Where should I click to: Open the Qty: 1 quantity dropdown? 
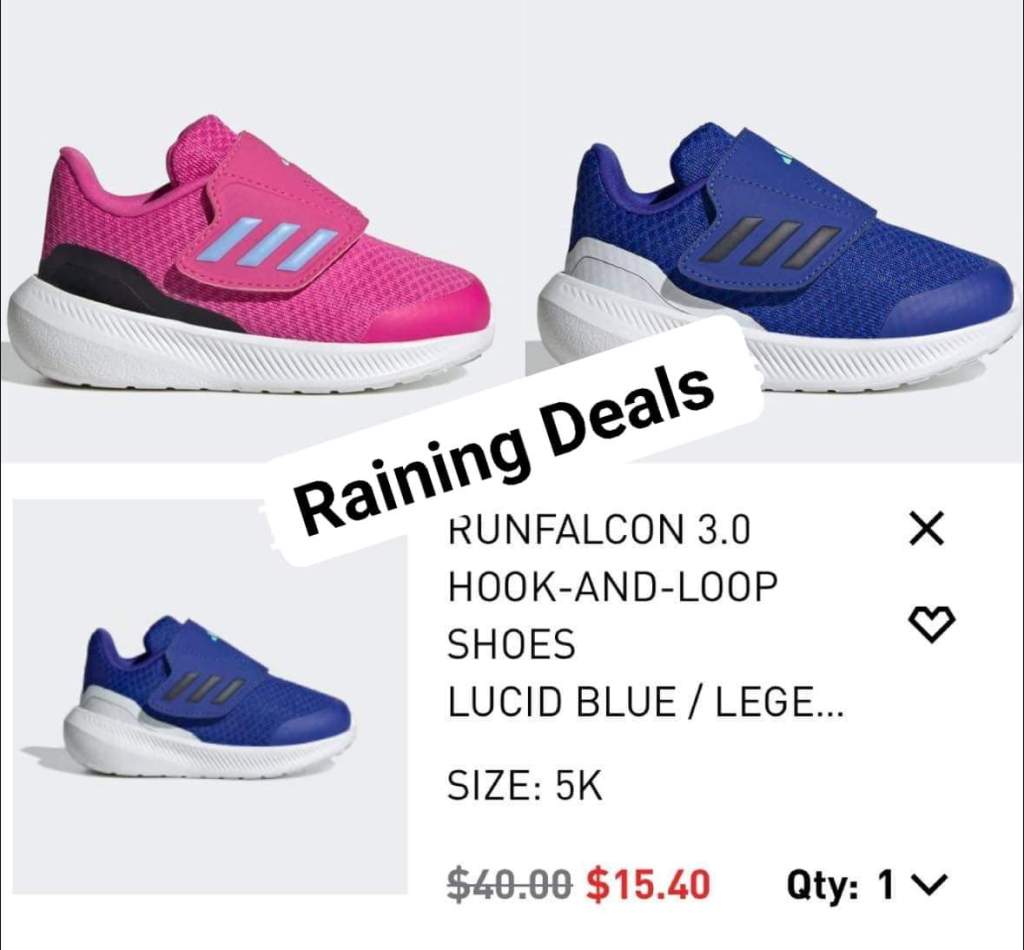tap(866, 886)
